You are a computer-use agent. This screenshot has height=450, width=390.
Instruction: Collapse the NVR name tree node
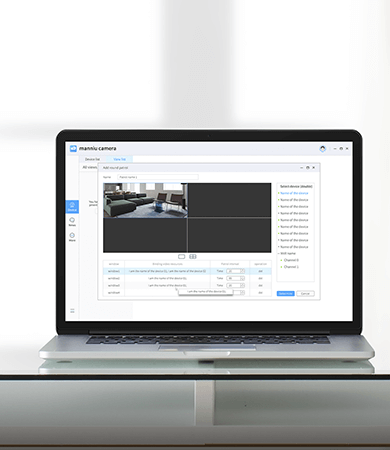pyautogui.click(x=287, y=253)
